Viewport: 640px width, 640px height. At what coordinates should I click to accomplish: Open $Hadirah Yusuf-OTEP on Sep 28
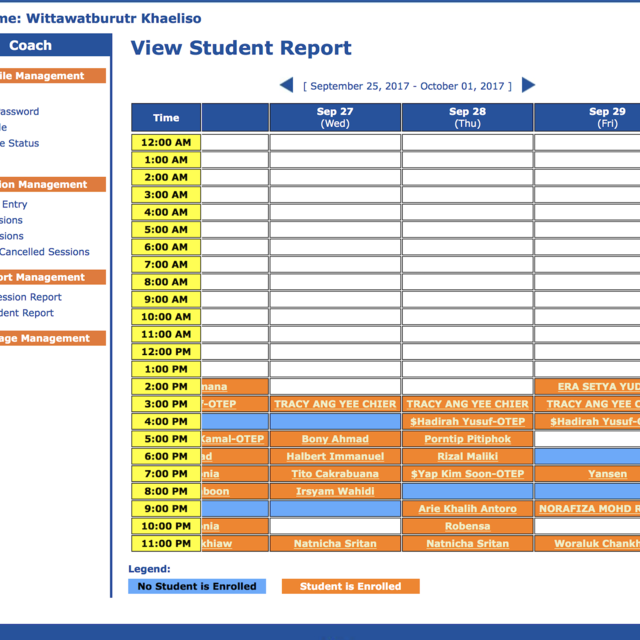click(x=467, y=422)
